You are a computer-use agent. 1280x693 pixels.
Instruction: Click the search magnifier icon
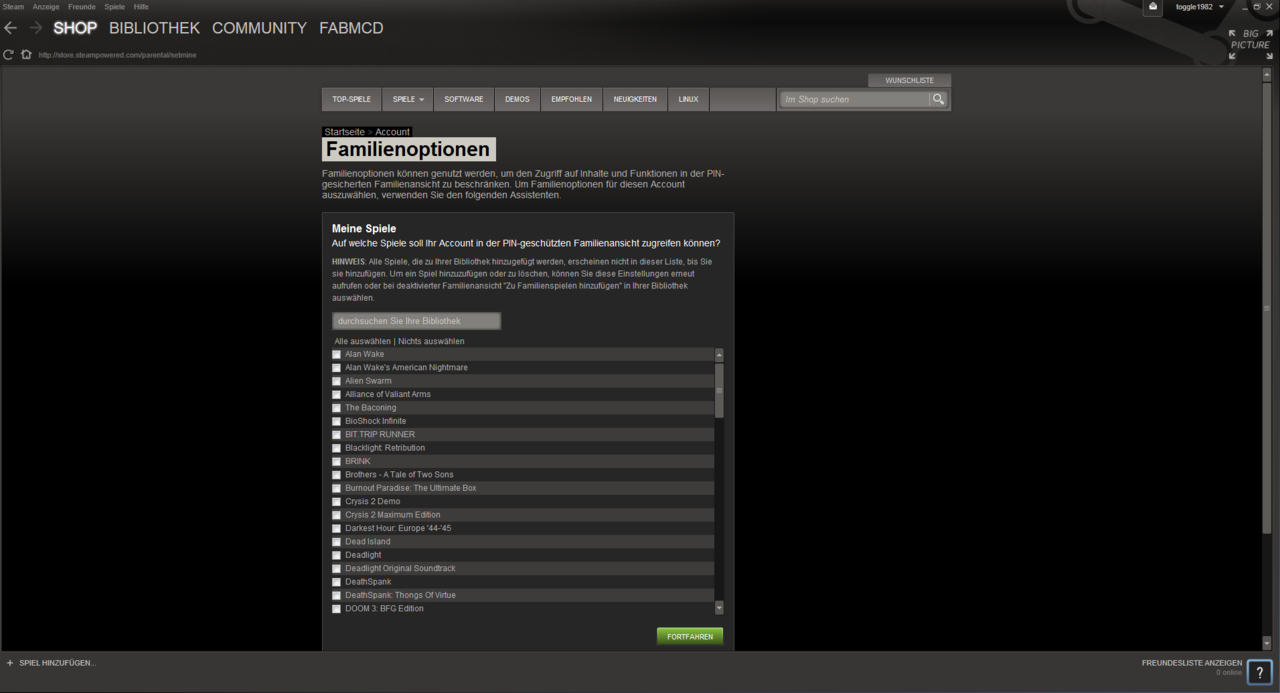tap(938, 99)
